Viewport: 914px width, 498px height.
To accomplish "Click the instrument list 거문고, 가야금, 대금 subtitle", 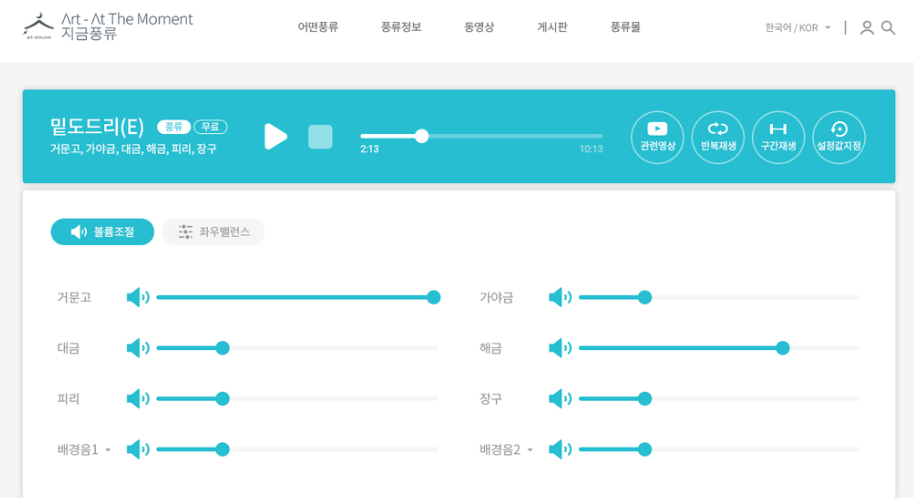I will 133,149.
